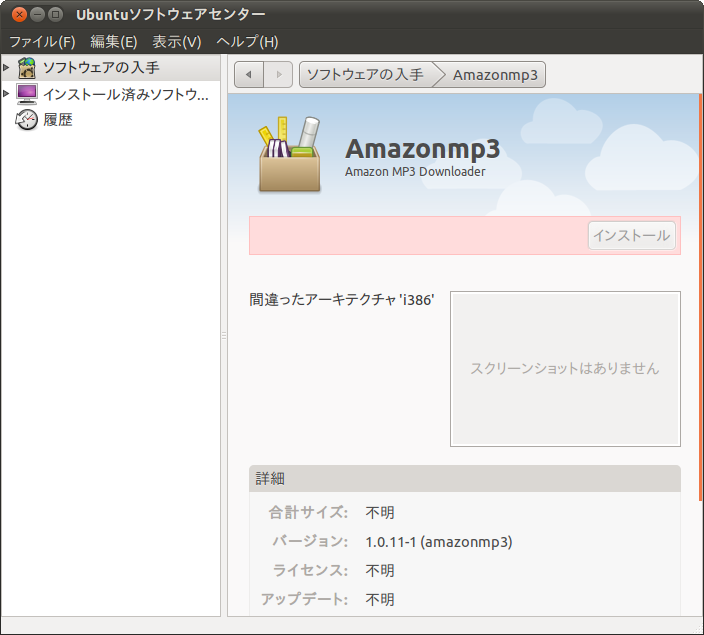
Task: Click the empty screenshot placeholder thumbnail
Action: pos(565,369)
